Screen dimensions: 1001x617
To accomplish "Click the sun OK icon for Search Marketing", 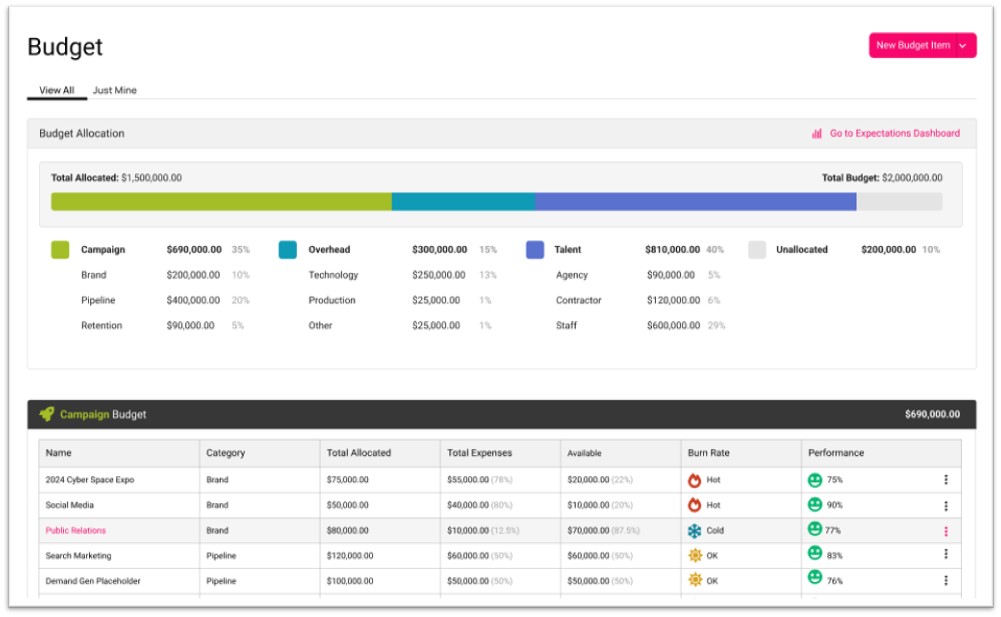I will coord(695,556).
